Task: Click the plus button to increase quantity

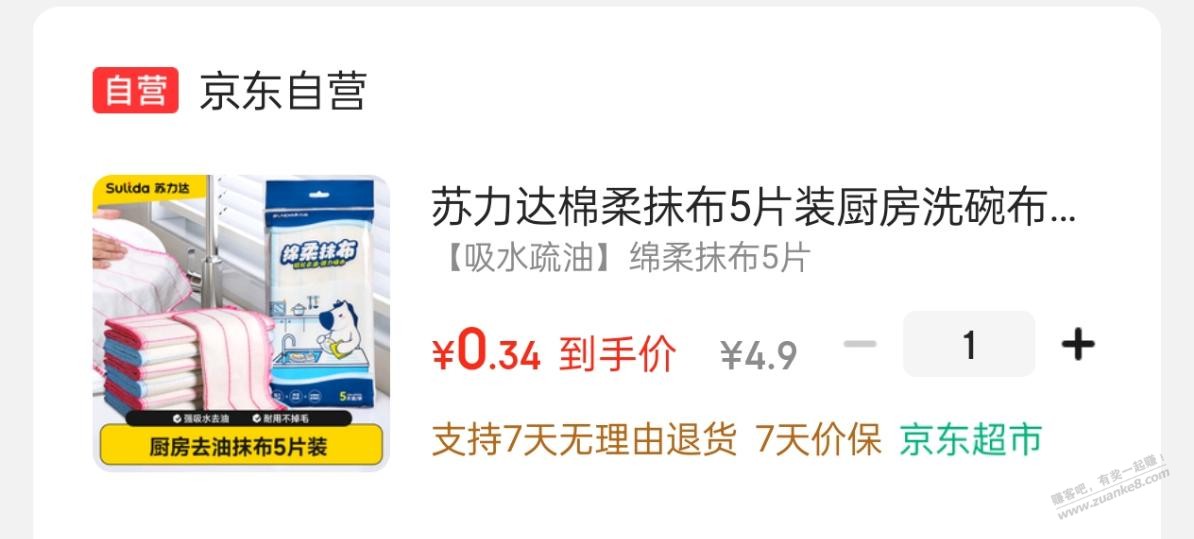Action: pos(1077,345)
